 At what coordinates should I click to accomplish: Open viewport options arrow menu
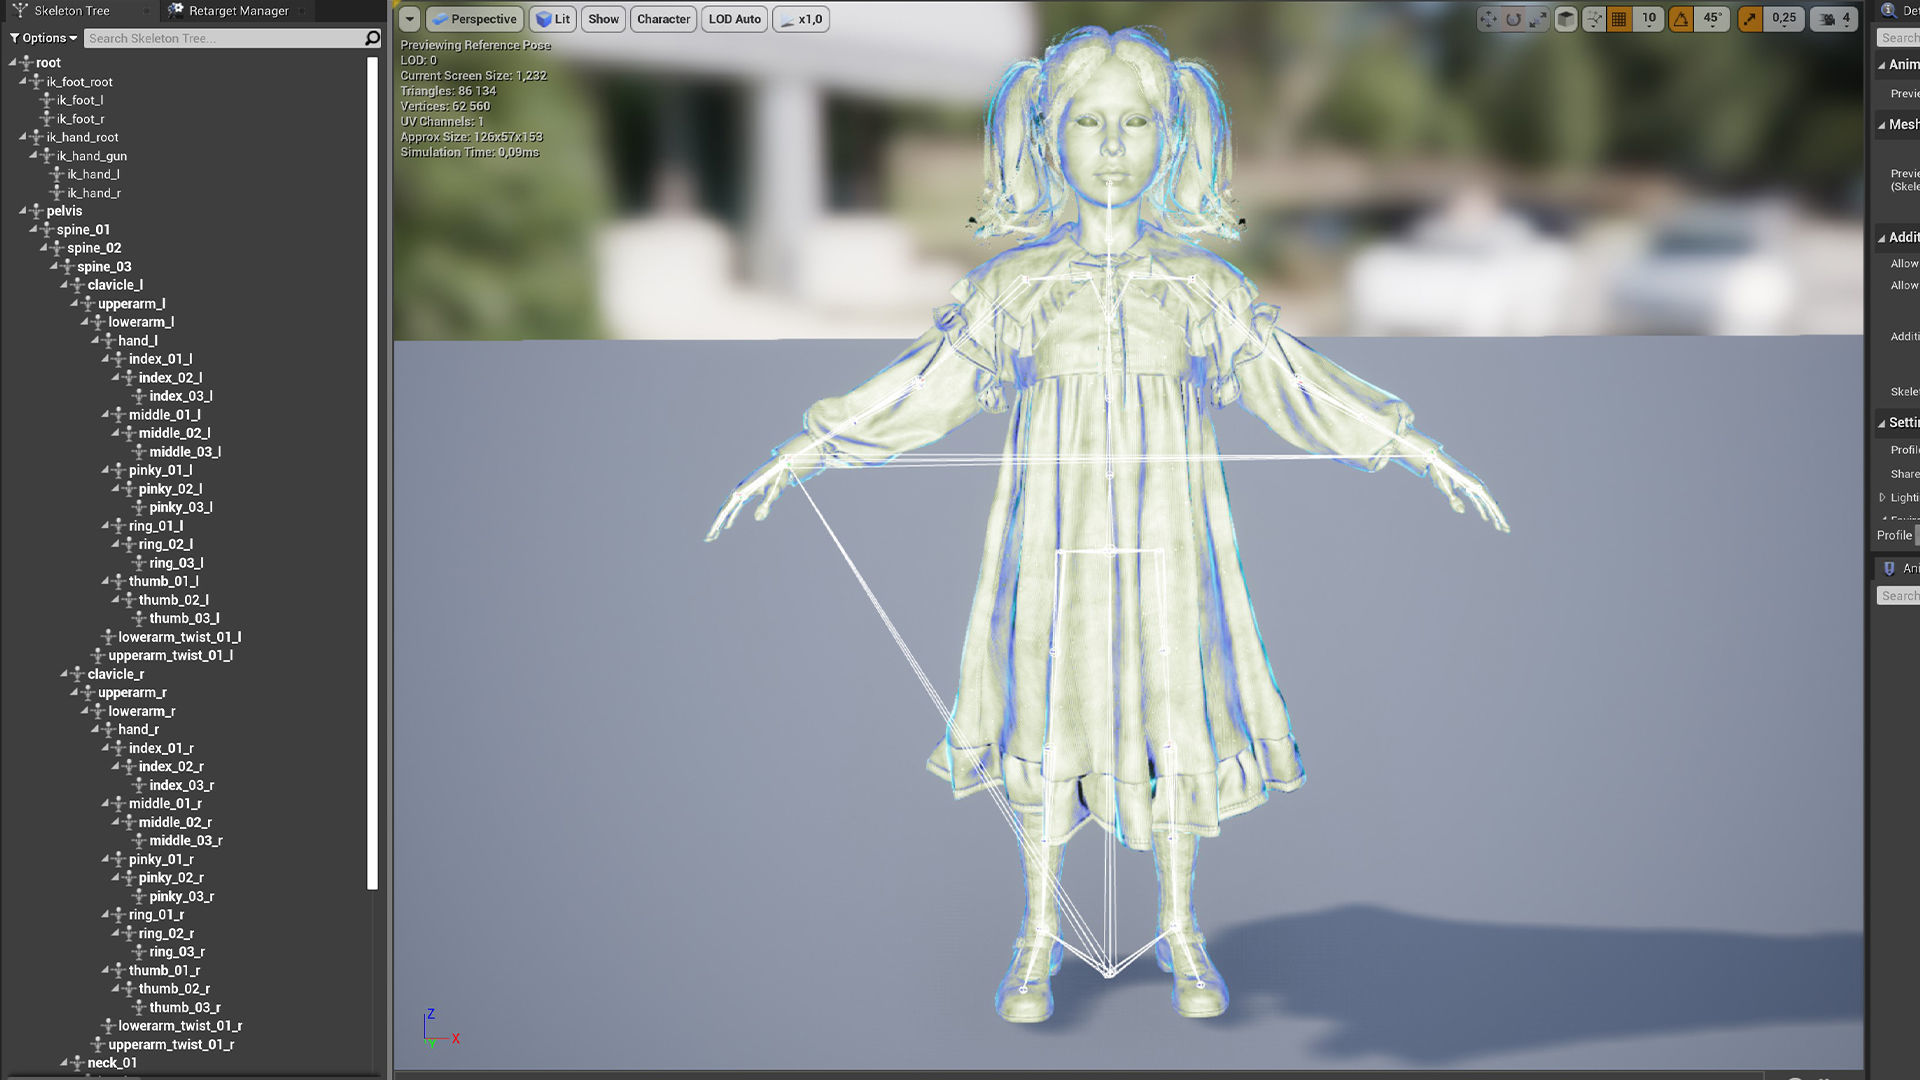click(409, 19)
